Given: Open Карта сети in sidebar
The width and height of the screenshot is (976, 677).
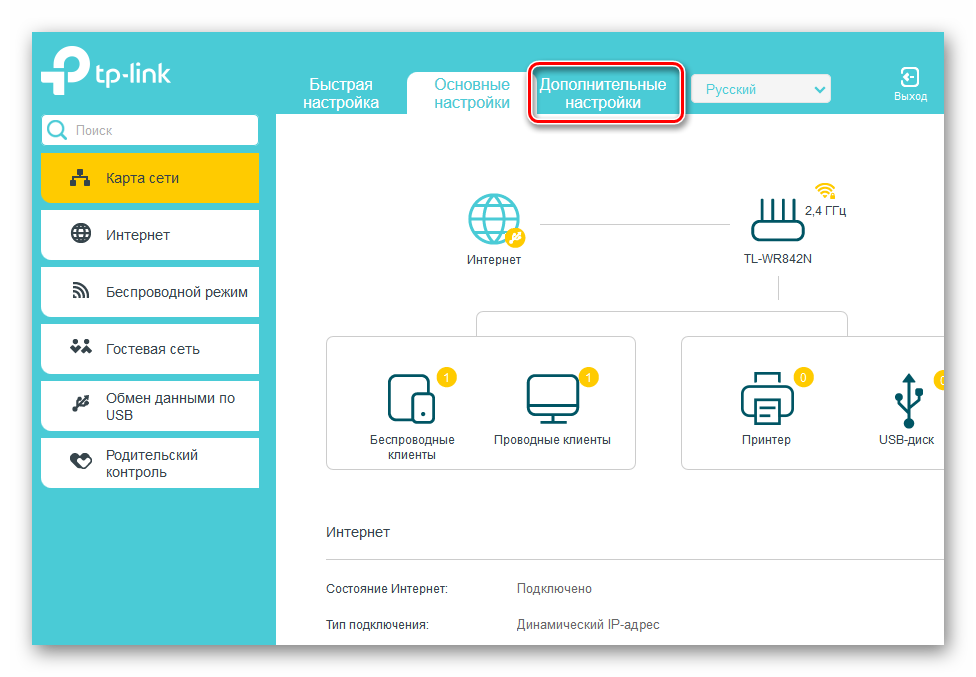Looking at the screenshot, I should 150,178.
